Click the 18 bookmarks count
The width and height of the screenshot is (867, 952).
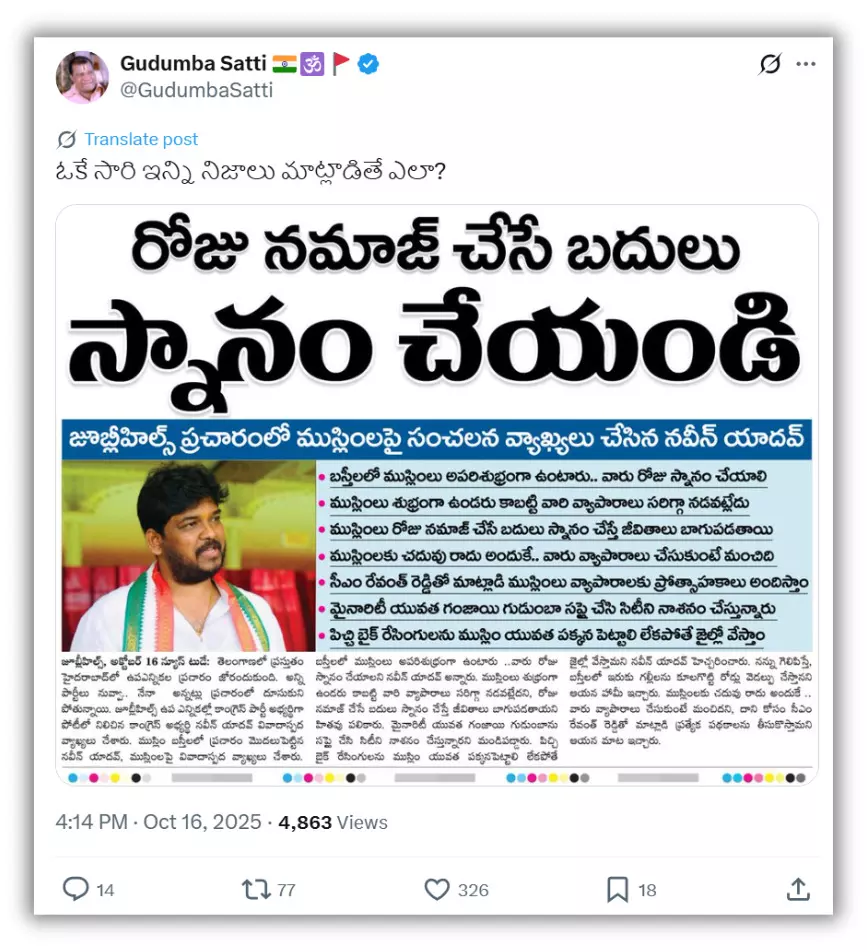tap(647, 890)
